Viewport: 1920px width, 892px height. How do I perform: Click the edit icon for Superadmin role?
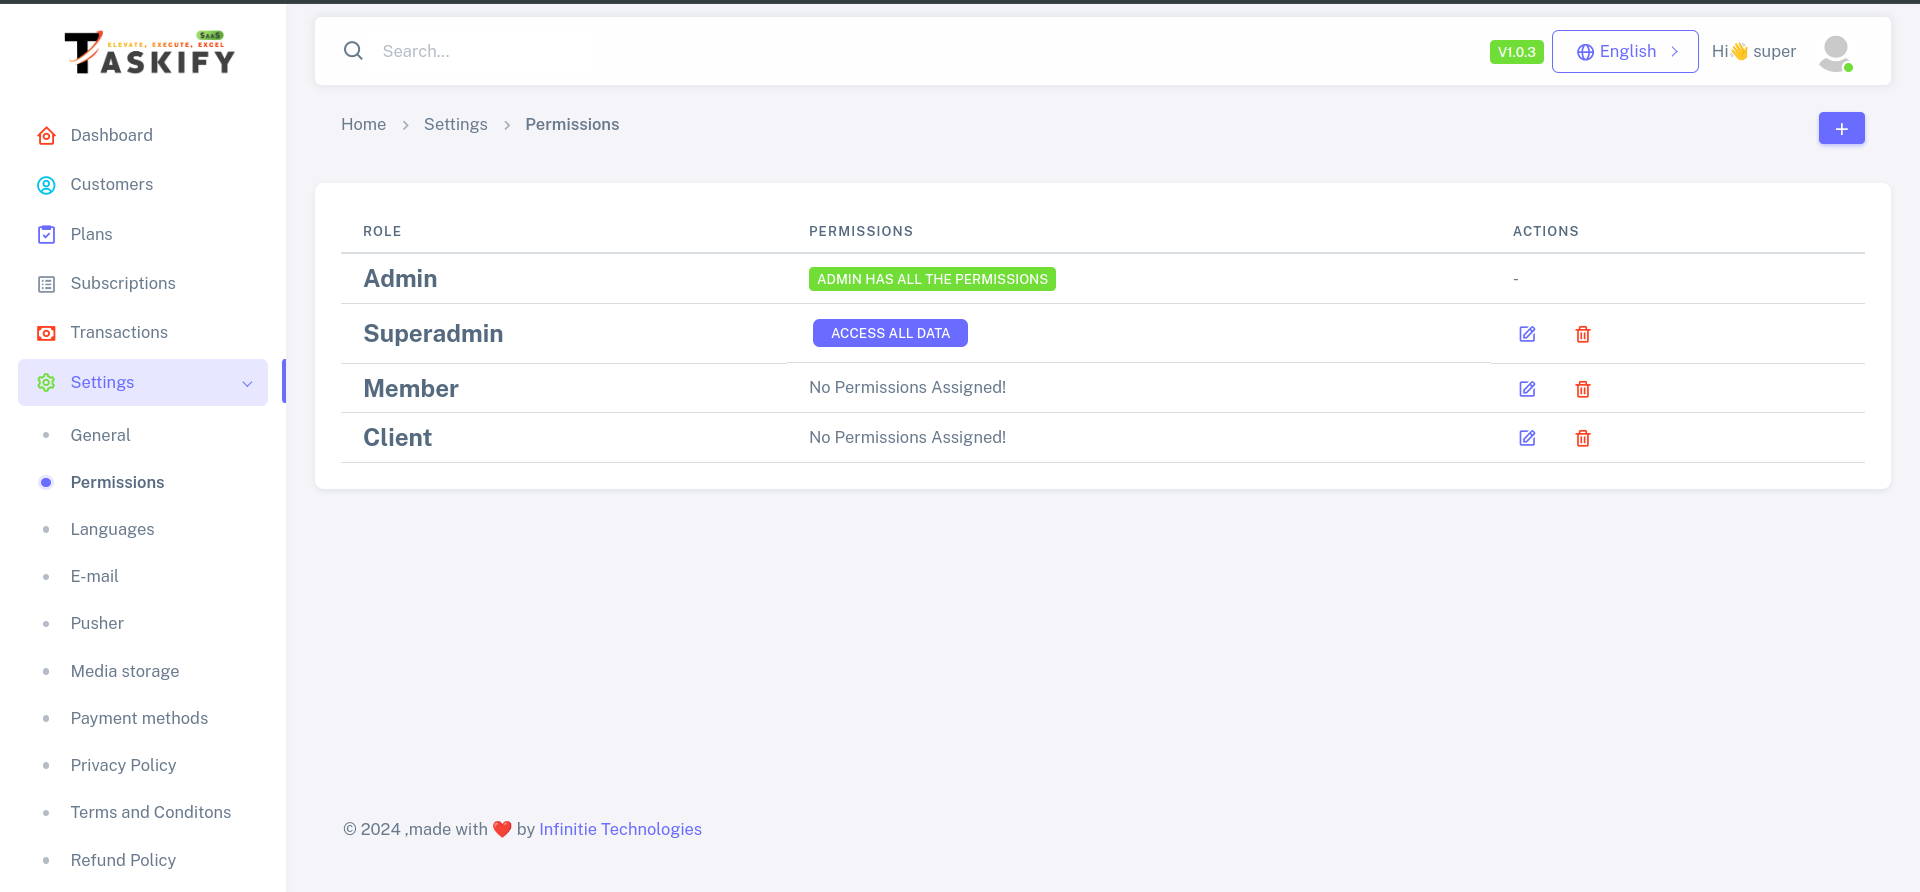pos(1527,334)
